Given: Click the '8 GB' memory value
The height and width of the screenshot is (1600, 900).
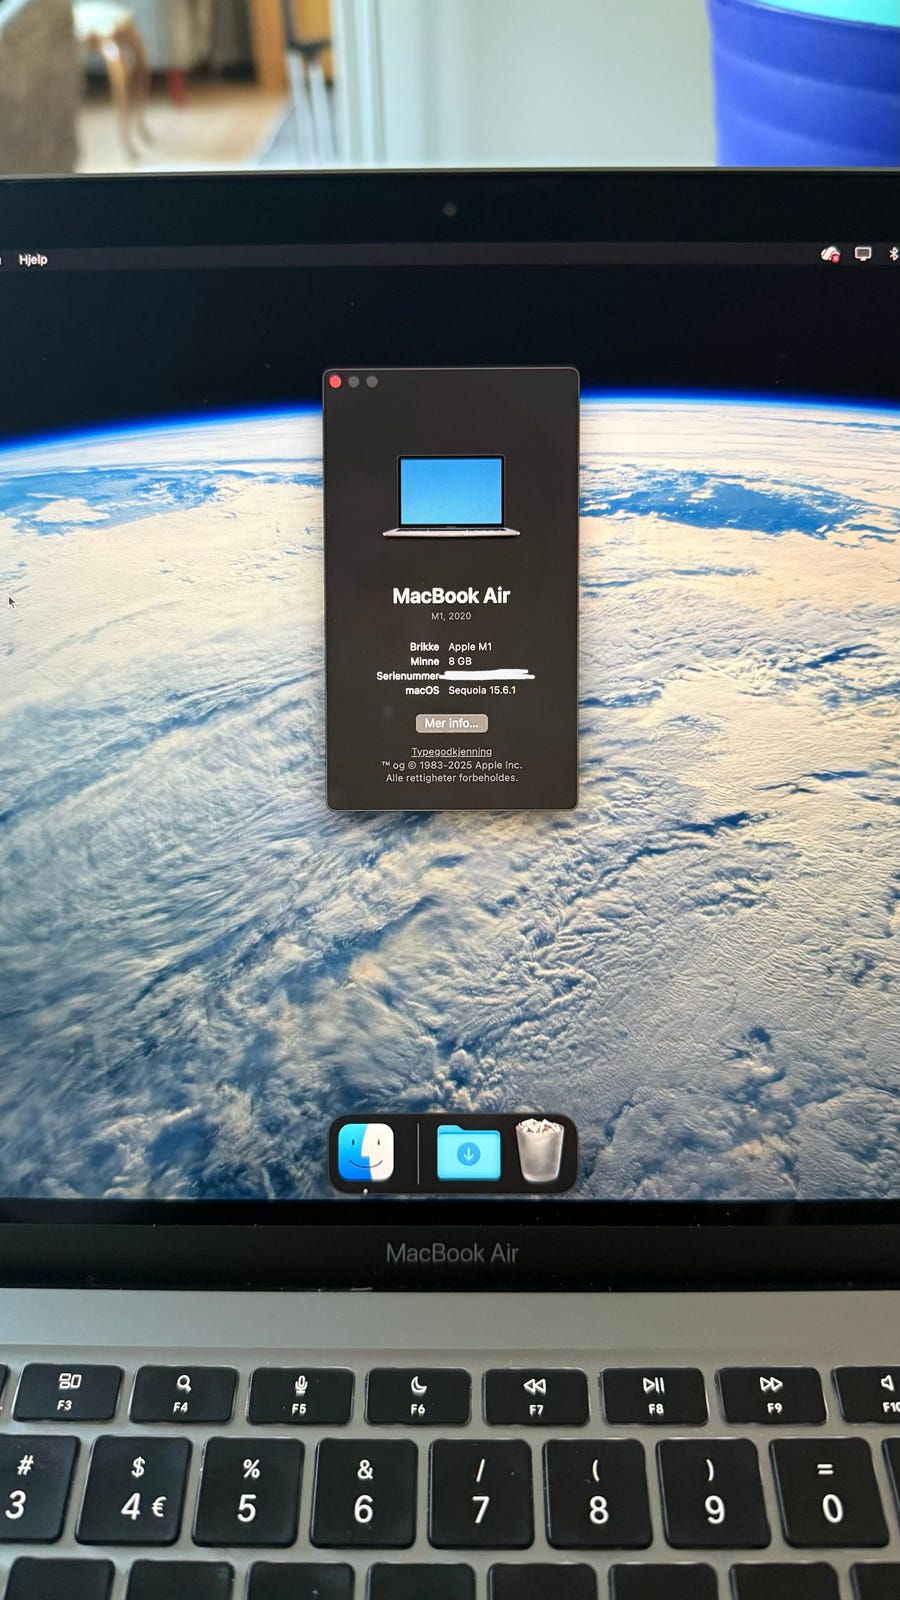Looking at the screenshot, I should coord(460,661).
